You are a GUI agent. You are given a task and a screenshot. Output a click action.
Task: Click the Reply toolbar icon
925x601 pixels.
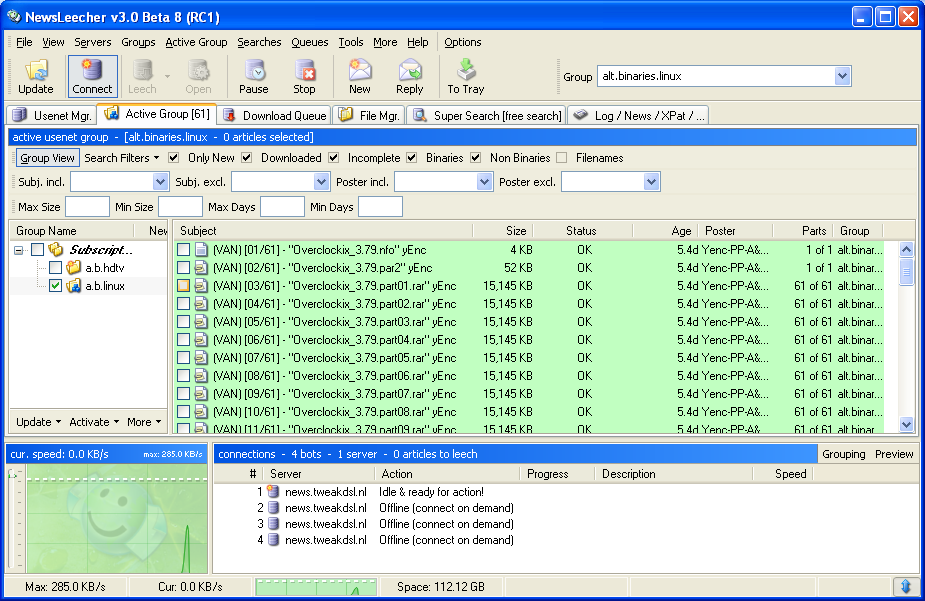[409, 76]
